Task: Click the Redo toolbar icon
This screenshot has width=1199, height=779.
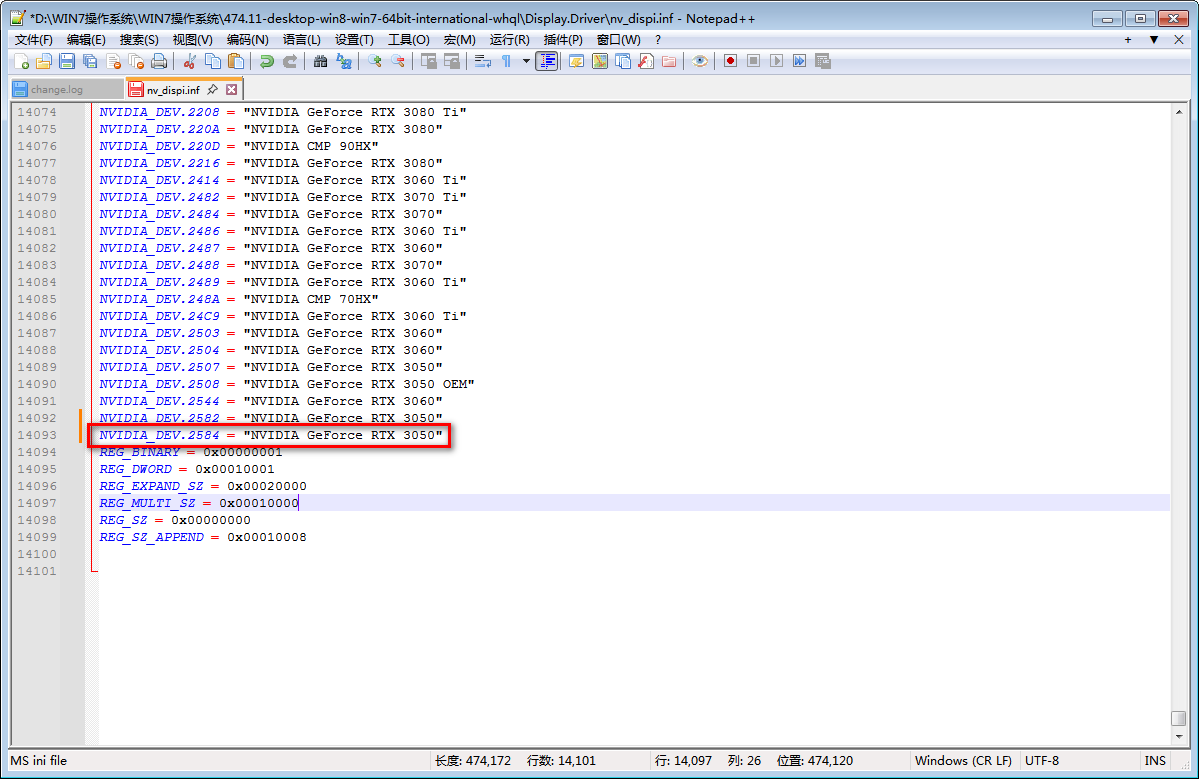Action: (290, 61)
